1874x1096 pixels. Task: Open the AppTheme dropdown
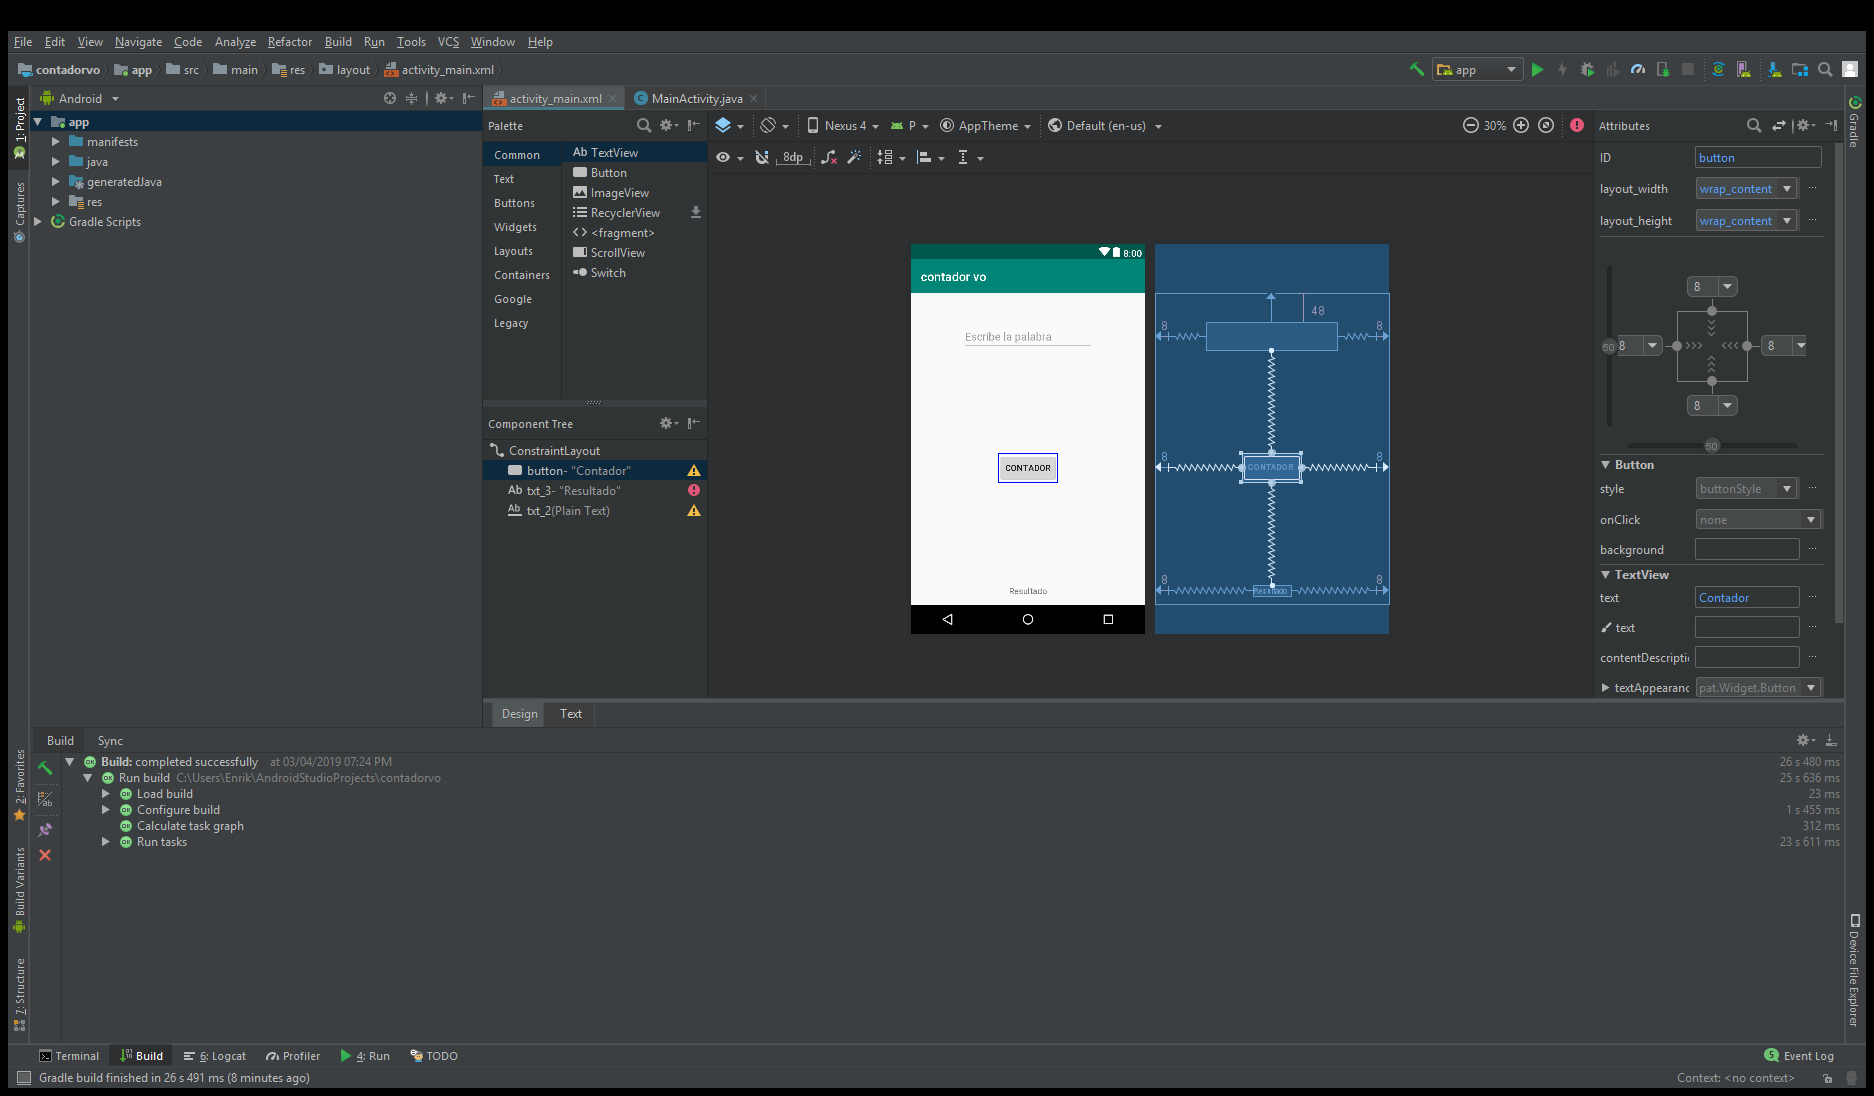(x=985, y=125)
